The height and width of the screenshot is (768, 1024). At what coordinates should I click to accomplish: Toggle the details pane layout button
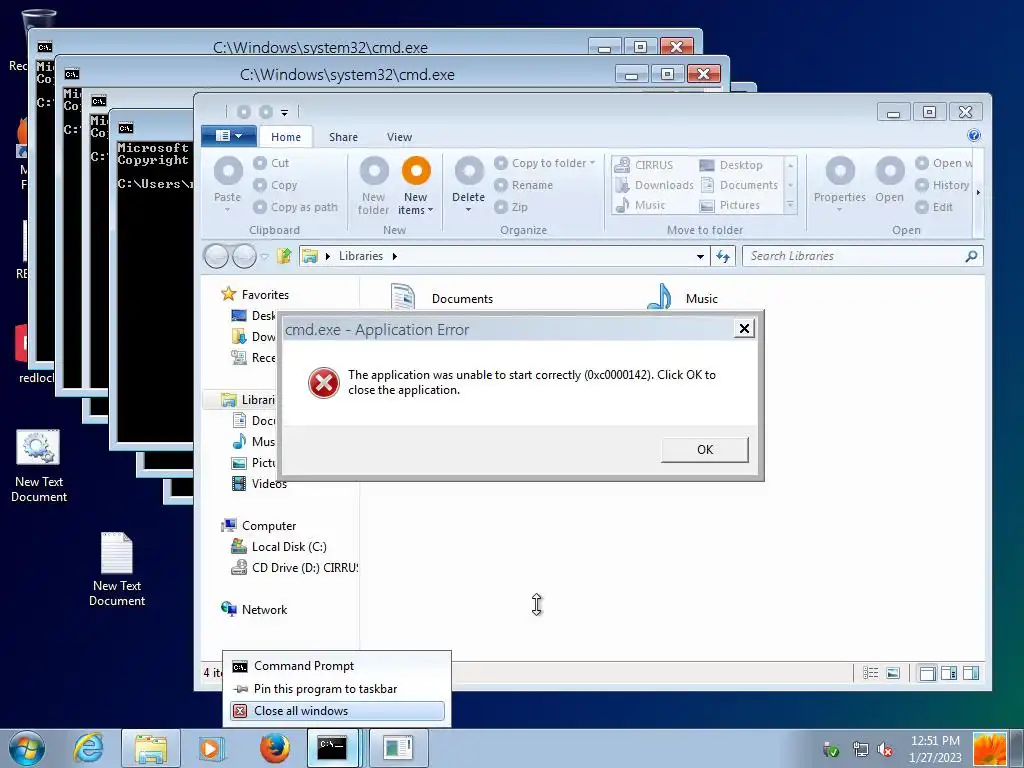(971, 673)
